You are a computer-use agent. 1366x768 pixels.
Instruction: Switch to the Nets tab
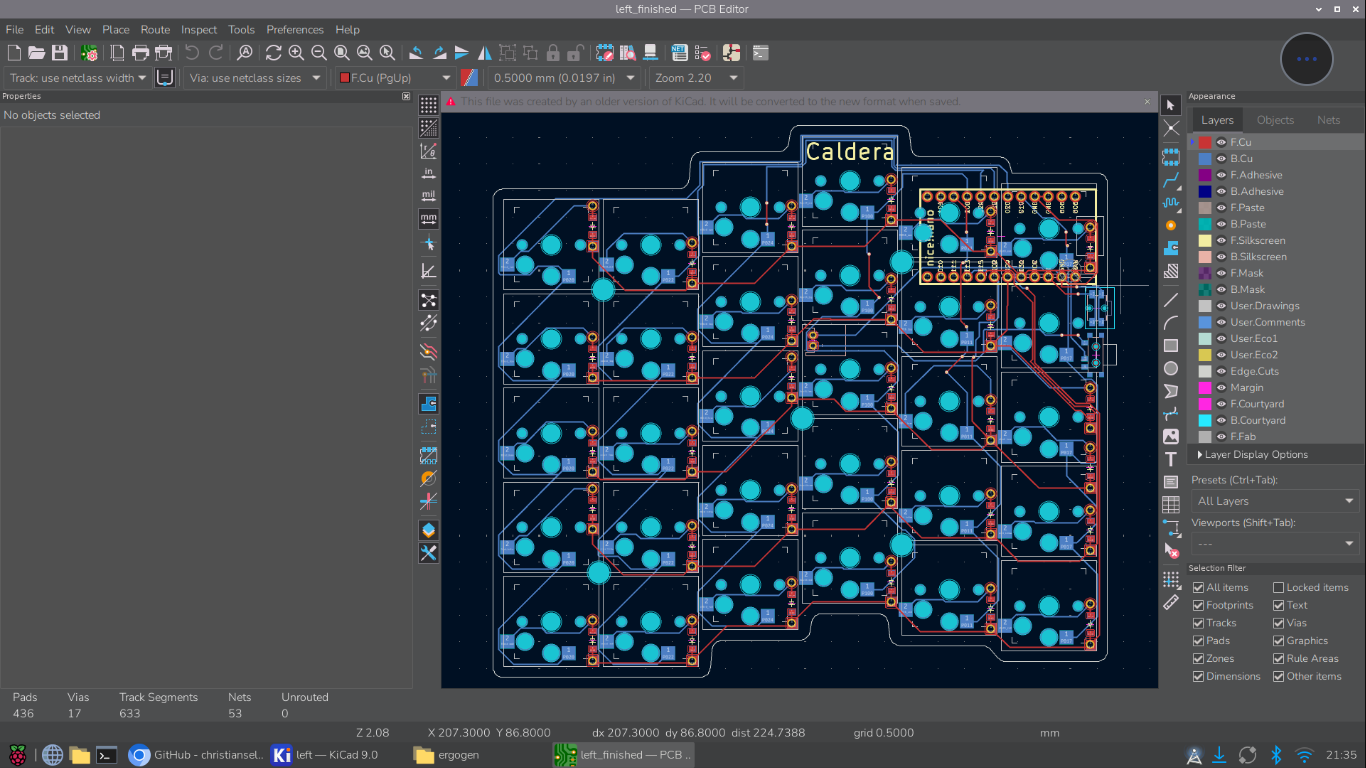(1328, 120)
